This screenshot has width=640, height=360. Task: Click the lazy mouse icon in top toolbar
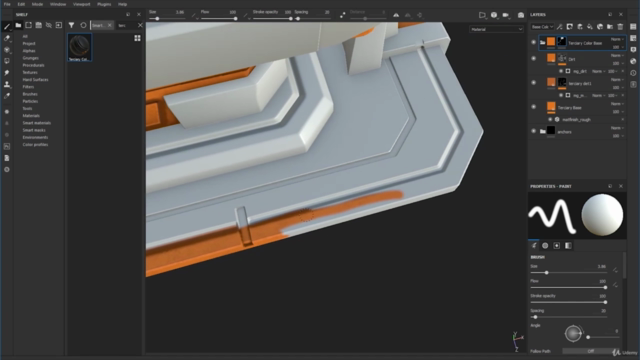[342, 15]
